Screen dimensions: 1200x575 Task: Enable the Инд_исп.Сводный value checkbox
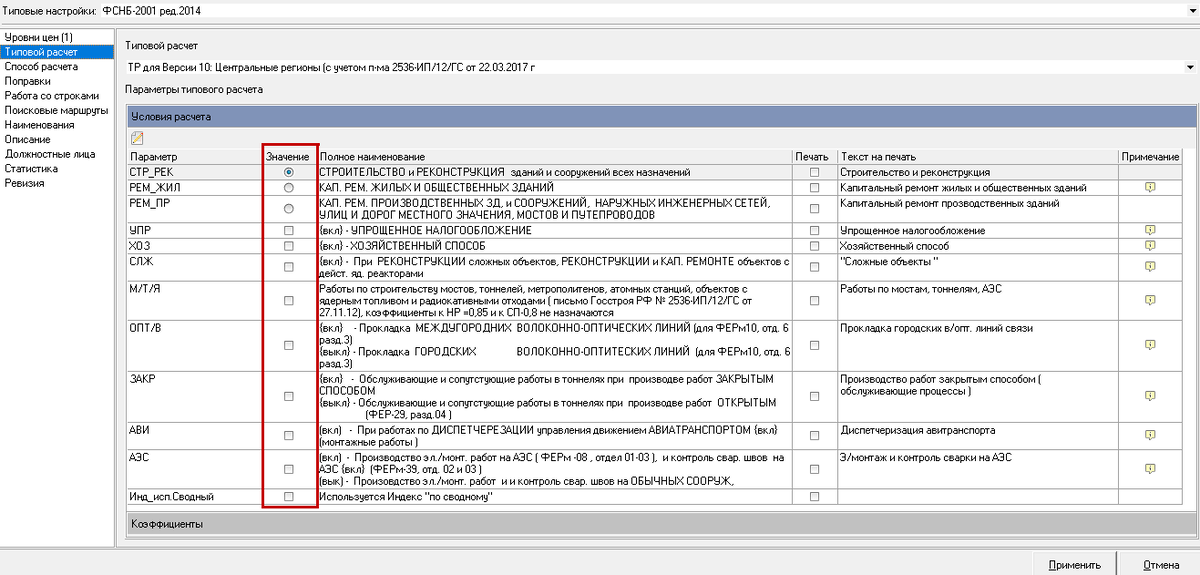point(289,496)
